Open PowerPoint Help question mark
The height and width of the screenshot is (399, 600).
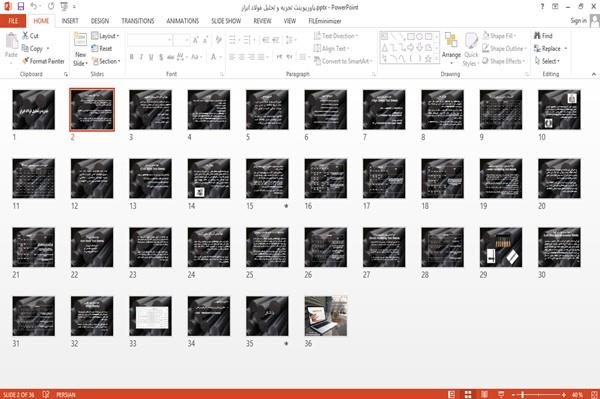click(542, 7)
